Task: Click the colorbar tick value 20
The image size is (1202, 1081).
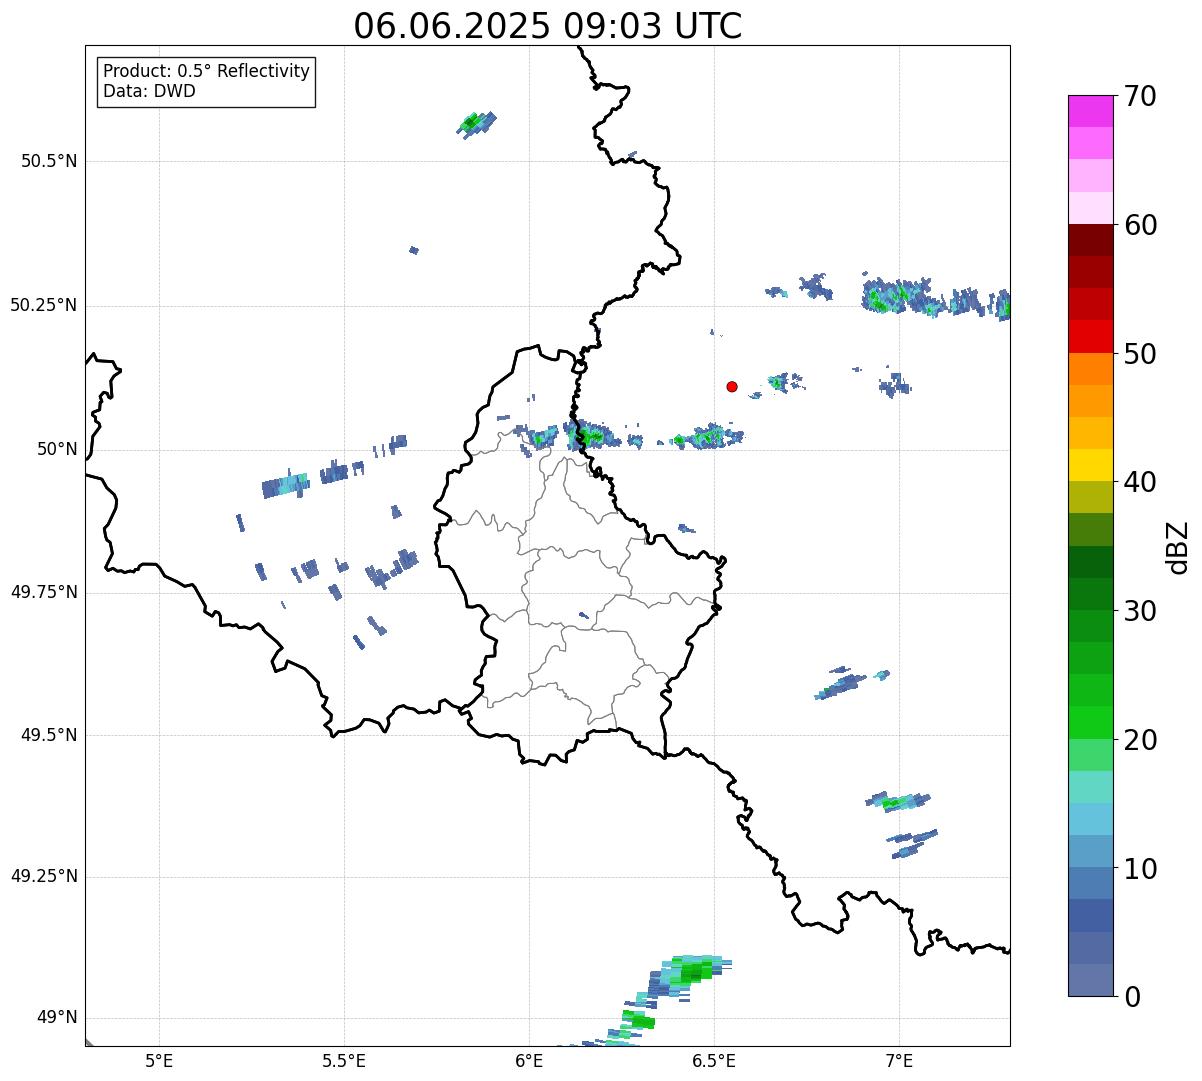Action: (1140, 740)
